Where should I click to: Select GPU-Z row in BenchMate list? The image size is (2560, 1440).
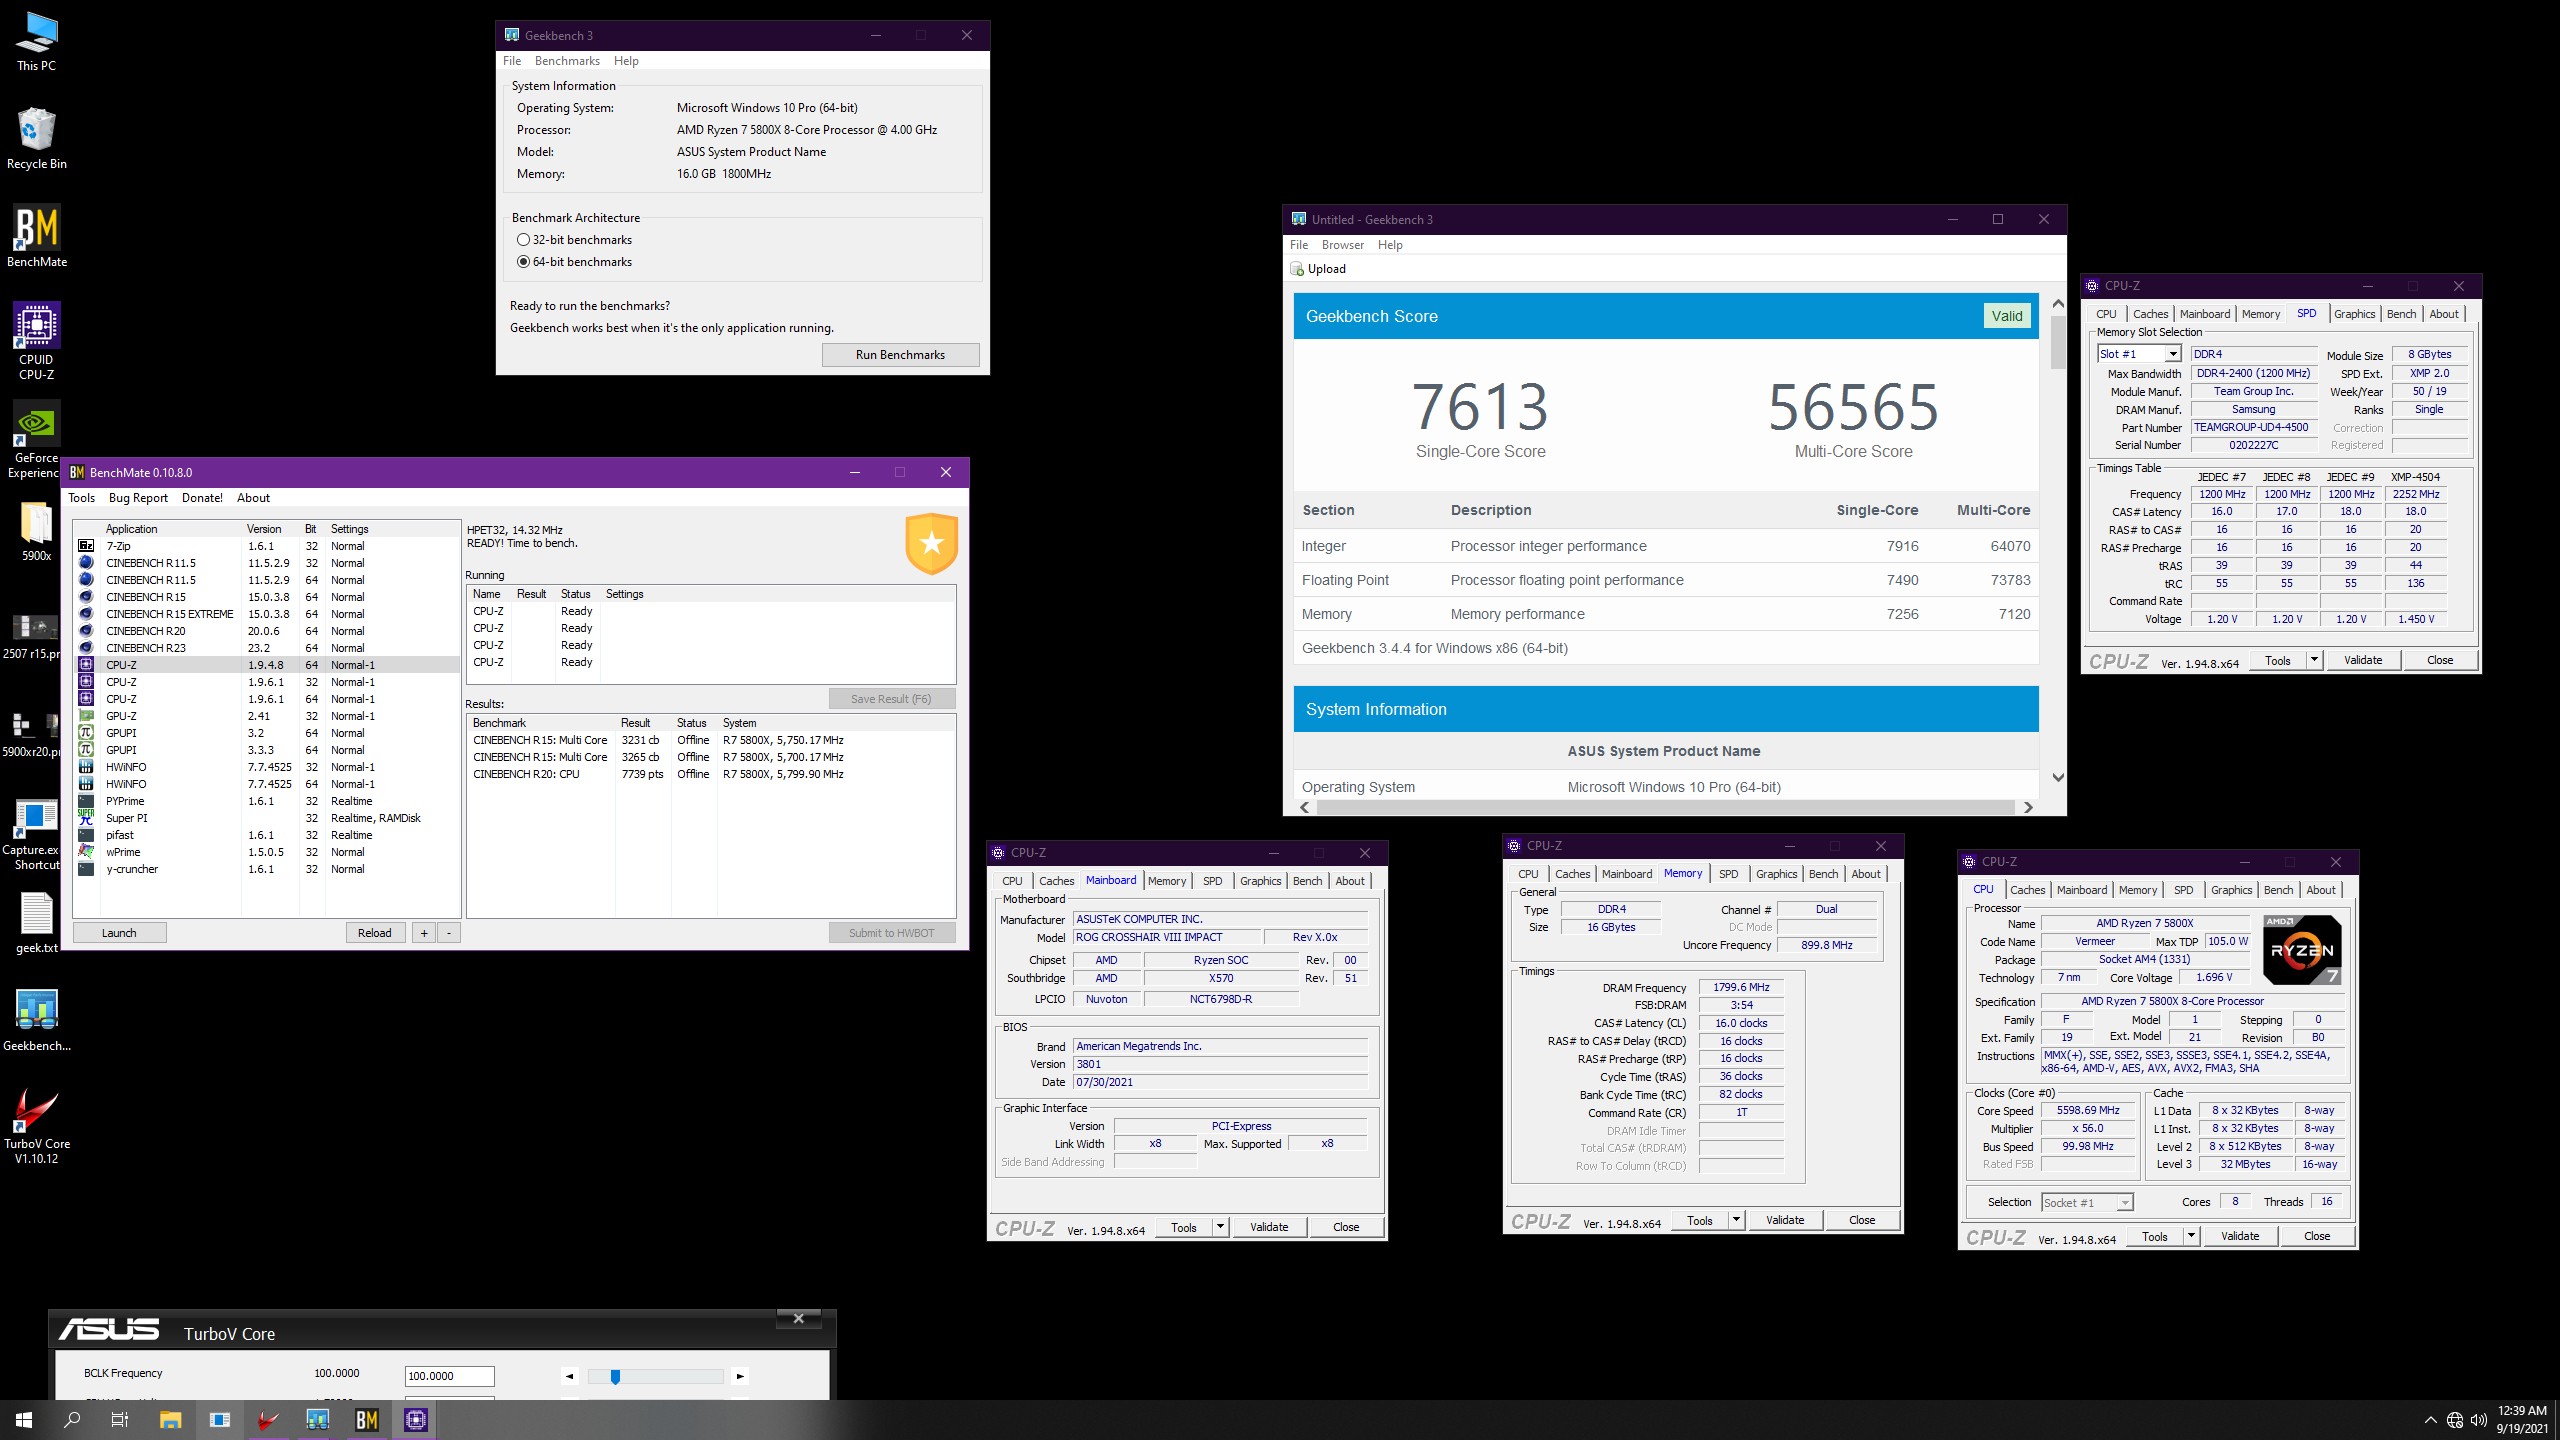[x=266, y=716]
